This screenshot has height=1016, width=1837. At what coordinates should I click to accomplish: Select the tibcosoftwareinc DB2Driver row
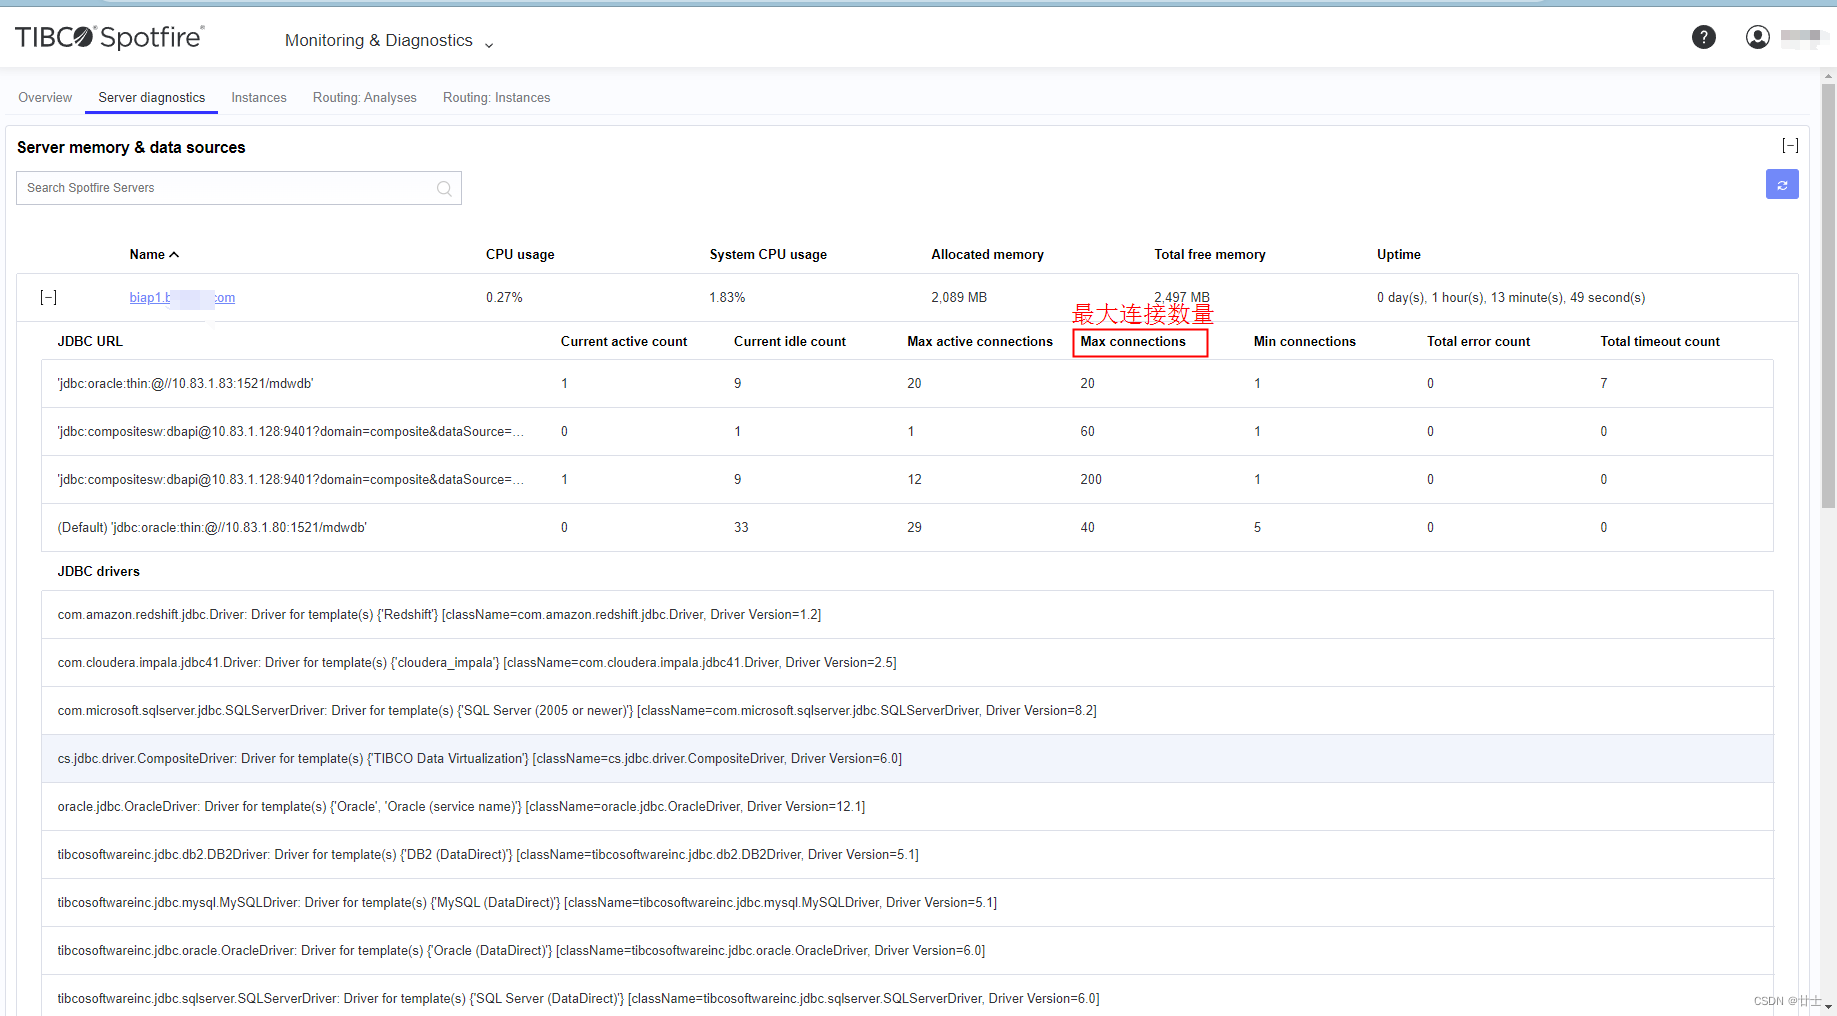(x=907, y=855)
